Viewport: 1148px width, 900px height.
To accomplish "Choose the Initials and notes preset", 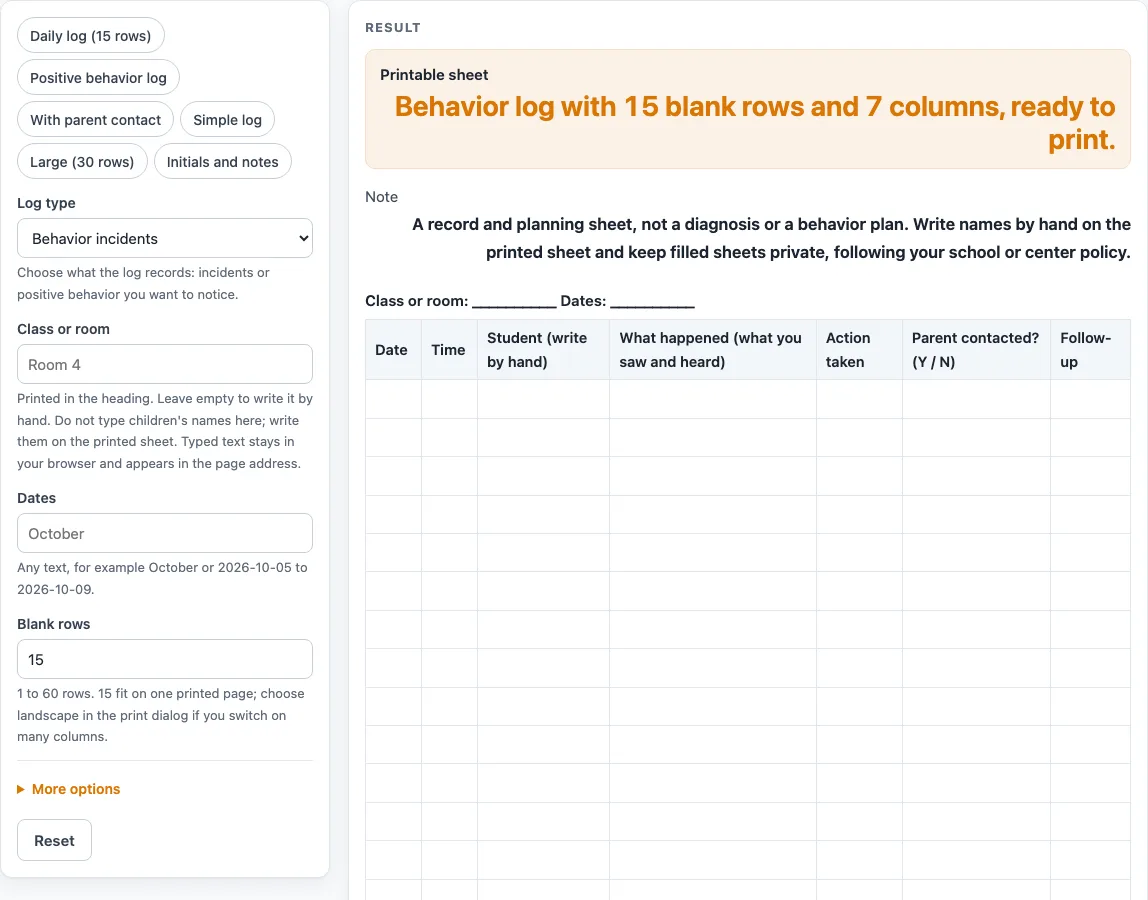I will (x=223, y=162).
